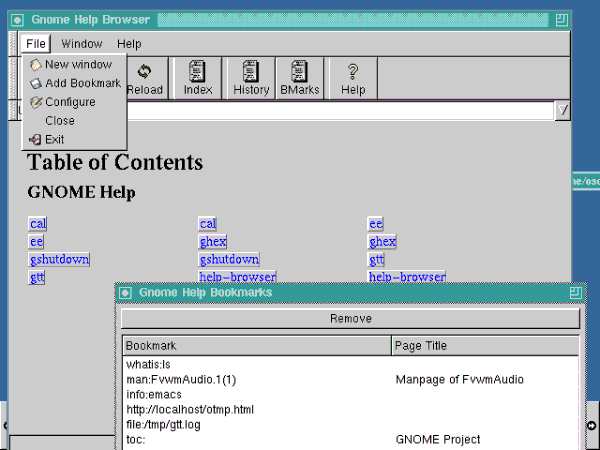Image resolution: width=600 pixels, height=450 pixels.
Task: Choose Close in the File menu
Action: click(x=60, y=121)
